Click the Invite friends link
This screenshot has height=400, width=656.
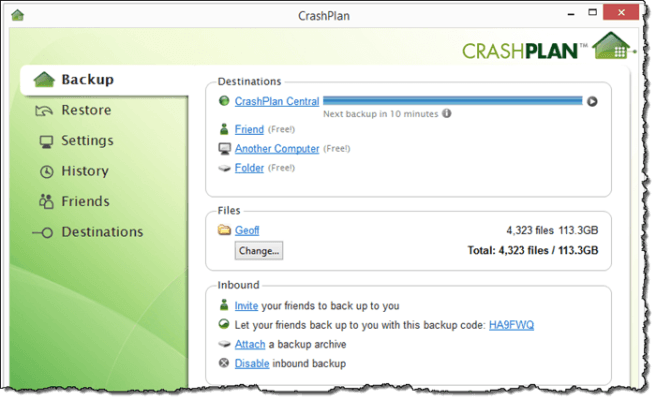(x=246, y=306)
